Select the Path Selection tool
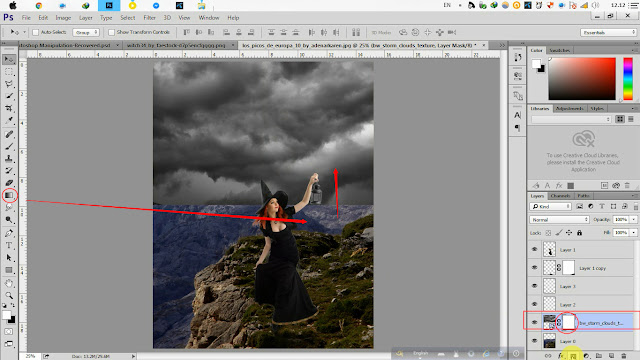 (9, 258)
